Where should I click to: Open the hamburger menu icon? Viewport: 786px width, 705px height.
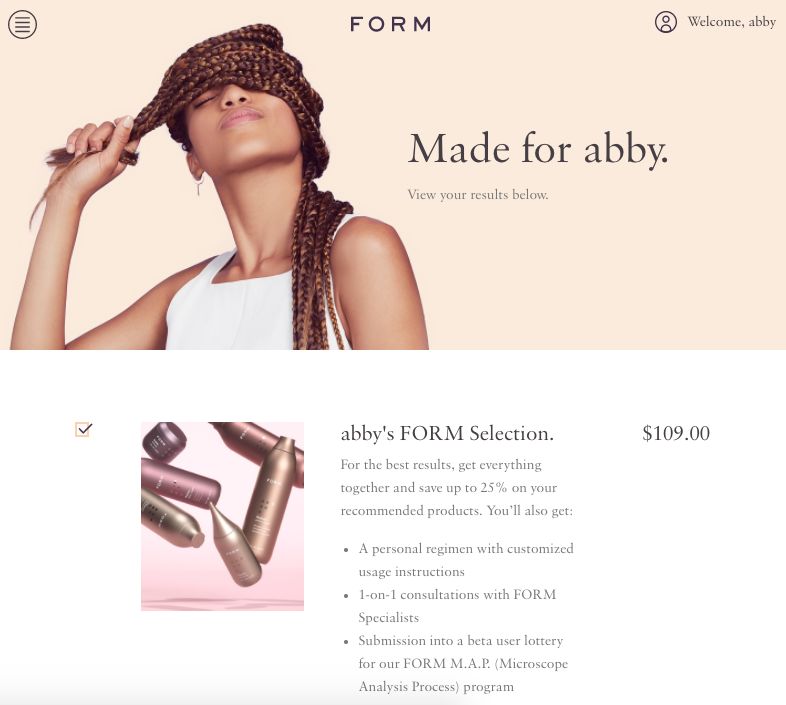(x=22, y=24)
